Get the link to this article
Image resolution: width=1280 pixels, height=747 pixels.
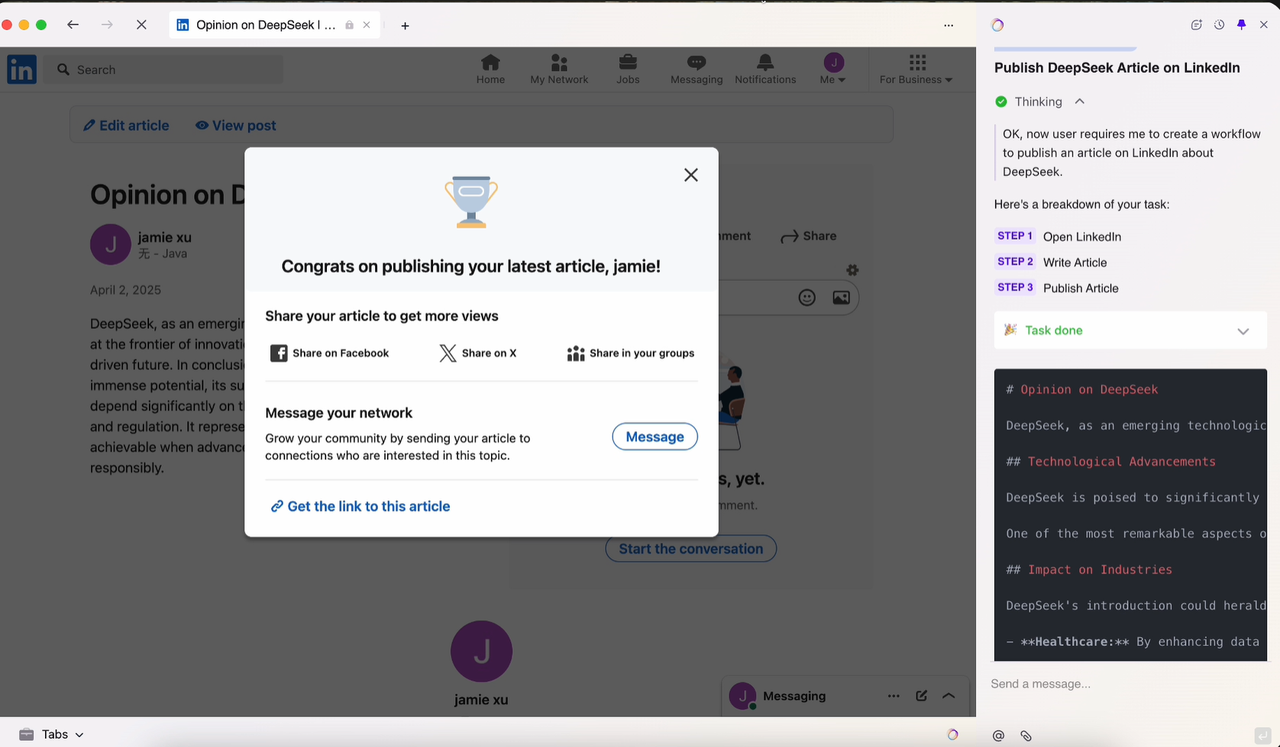[x=360, y=506]
